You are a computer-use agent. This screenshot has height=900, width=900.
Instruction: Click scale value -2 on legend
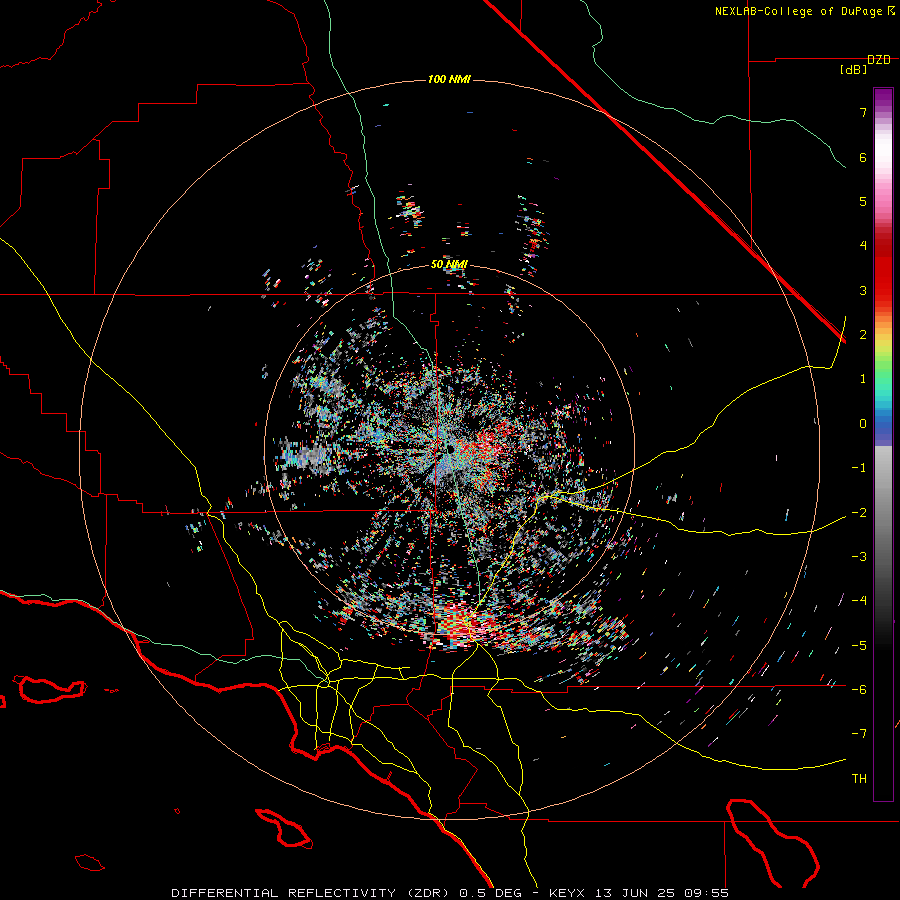[x=859, y=512]
